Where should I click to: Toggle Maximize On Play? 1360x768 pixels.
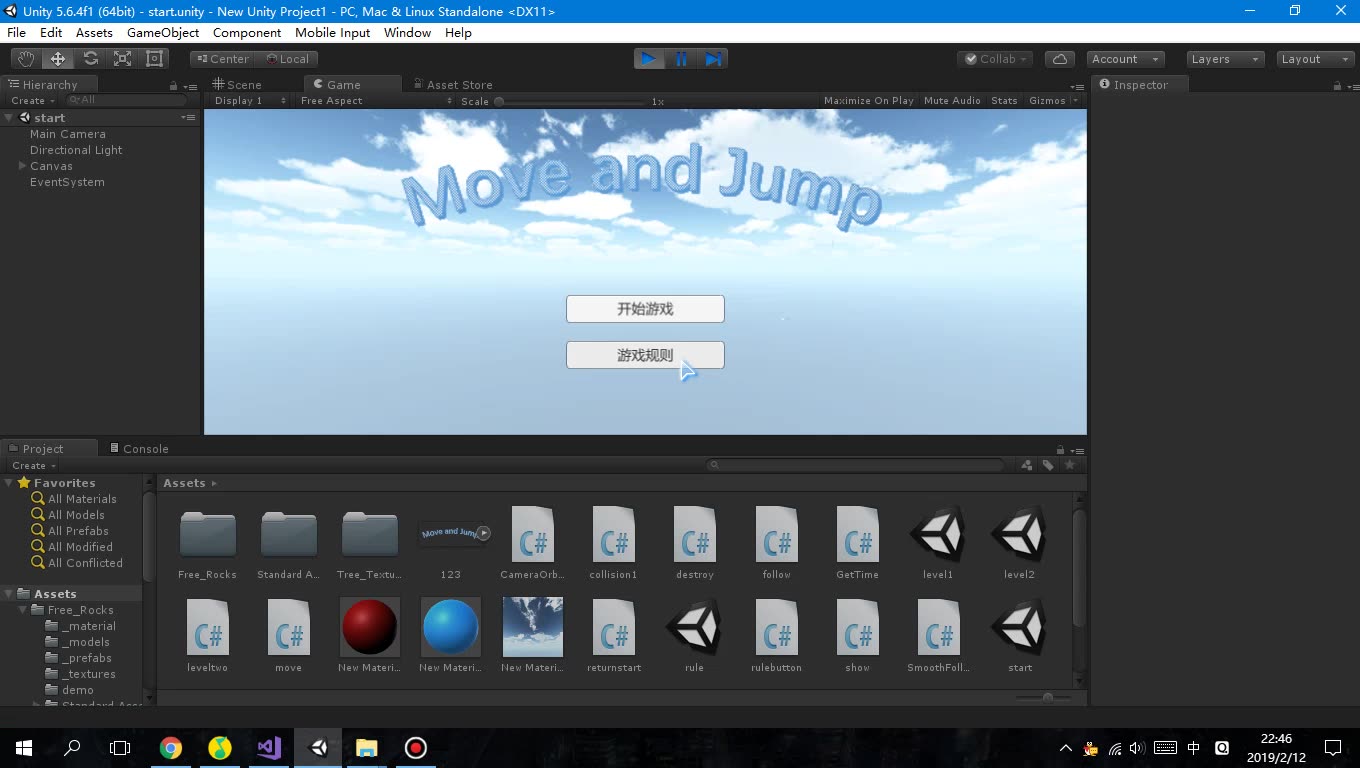[x=868, y=101]
